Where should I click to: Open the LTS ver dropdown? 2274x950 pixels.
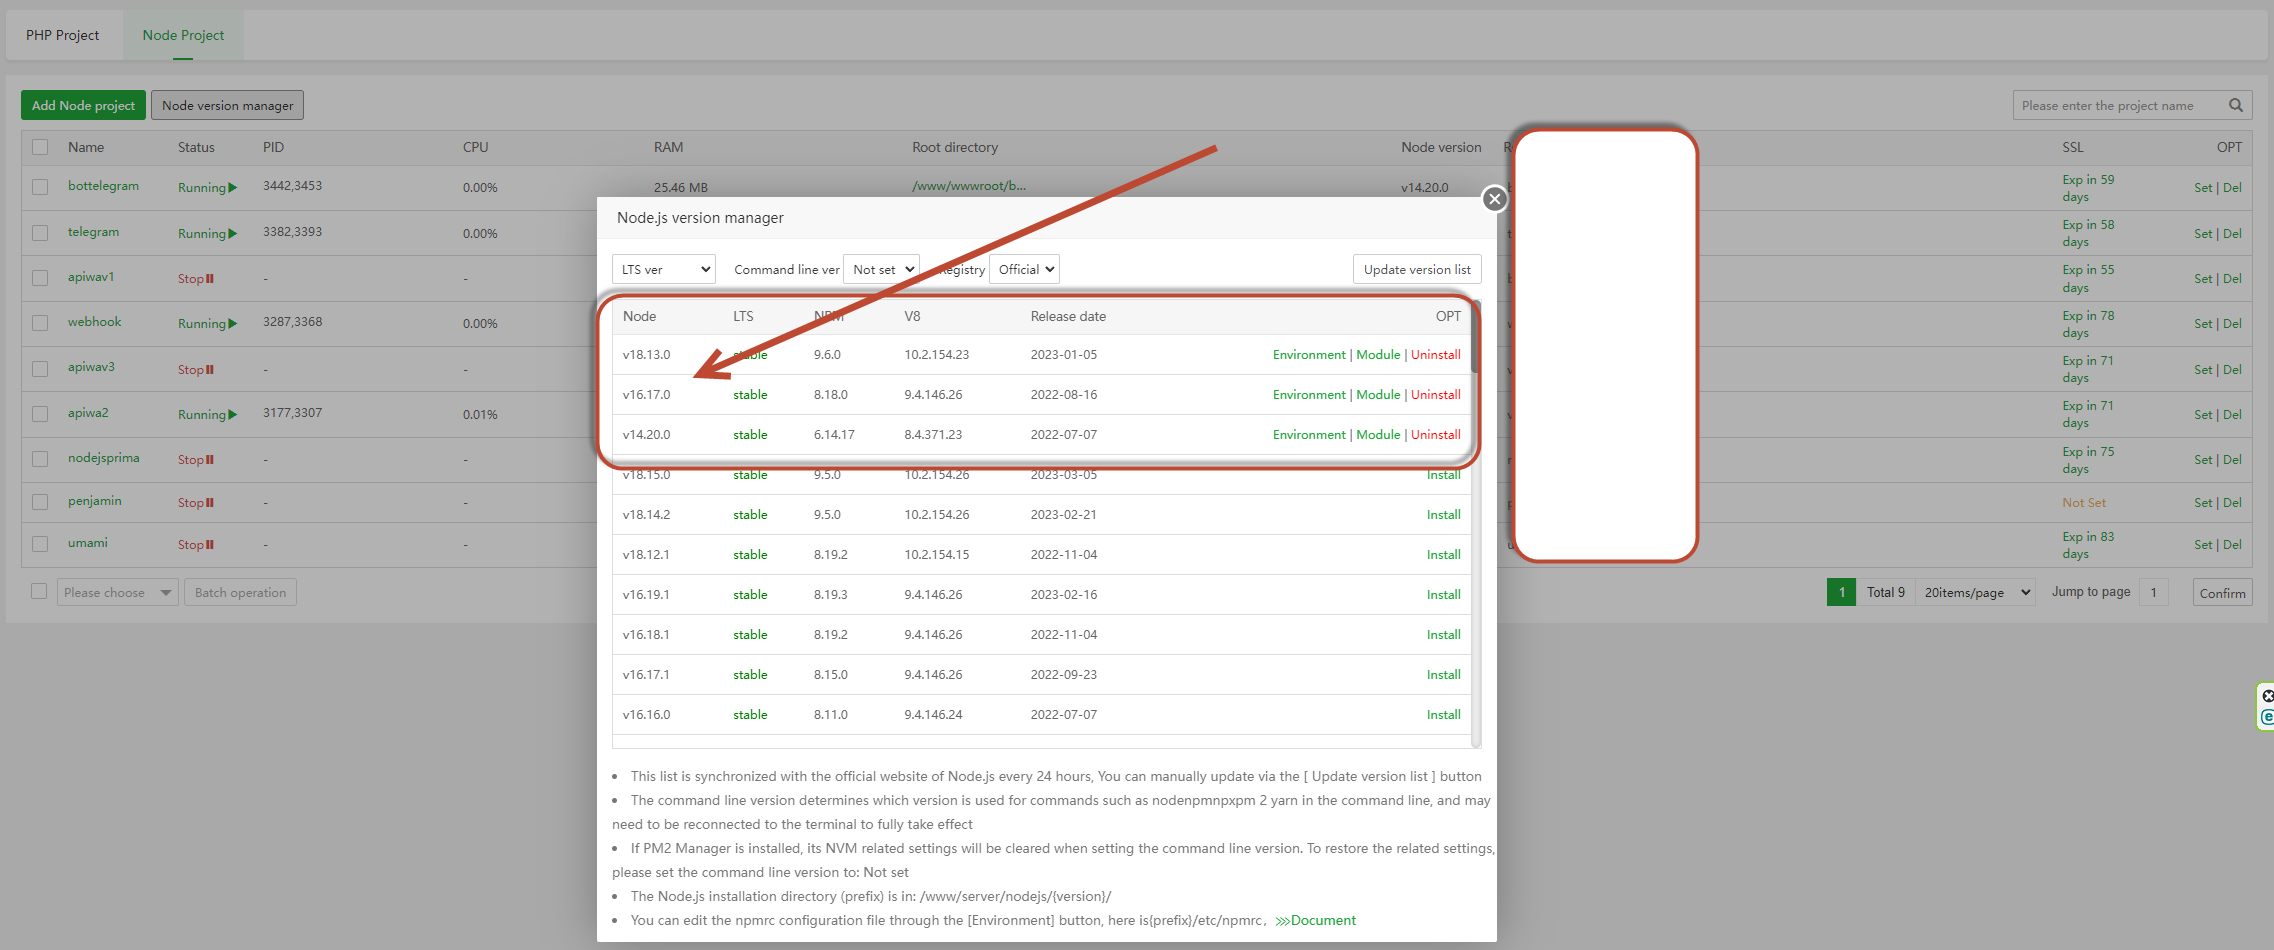663,269
